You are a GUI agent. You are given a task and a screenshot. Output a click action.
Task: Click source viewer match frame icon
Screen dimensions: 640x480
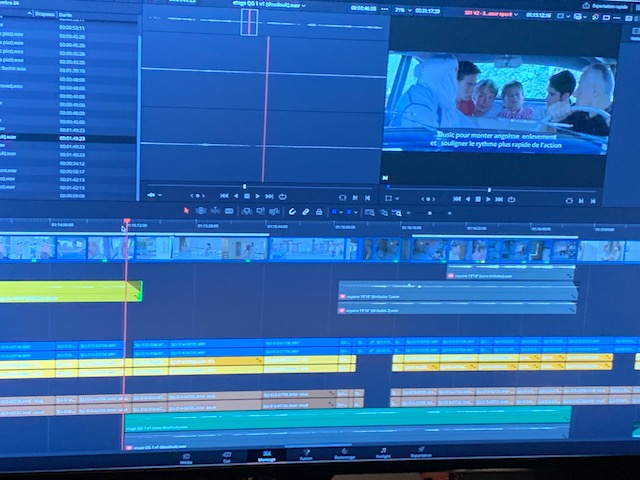point(342,198)
